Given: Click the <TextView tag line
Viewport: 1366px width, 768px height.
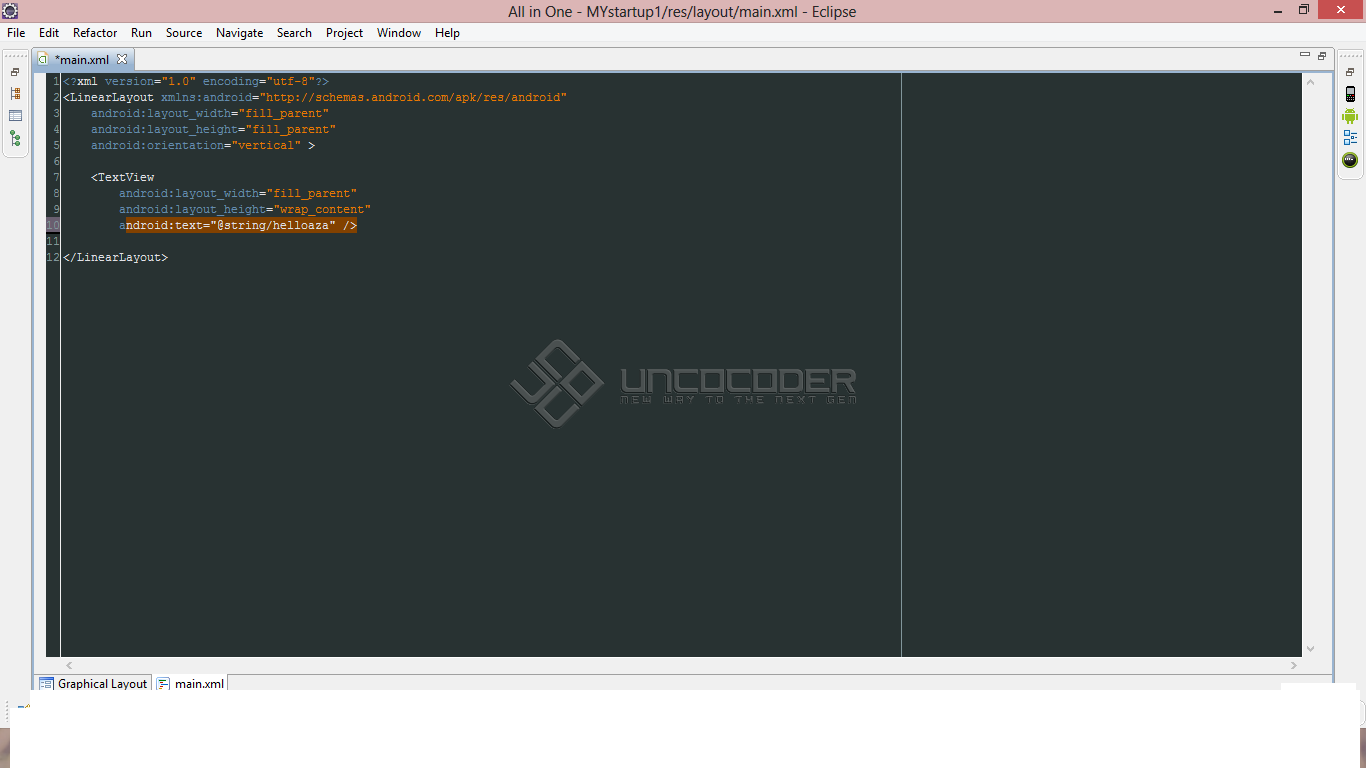Looking at the screenshot, I should coord(123,177).
